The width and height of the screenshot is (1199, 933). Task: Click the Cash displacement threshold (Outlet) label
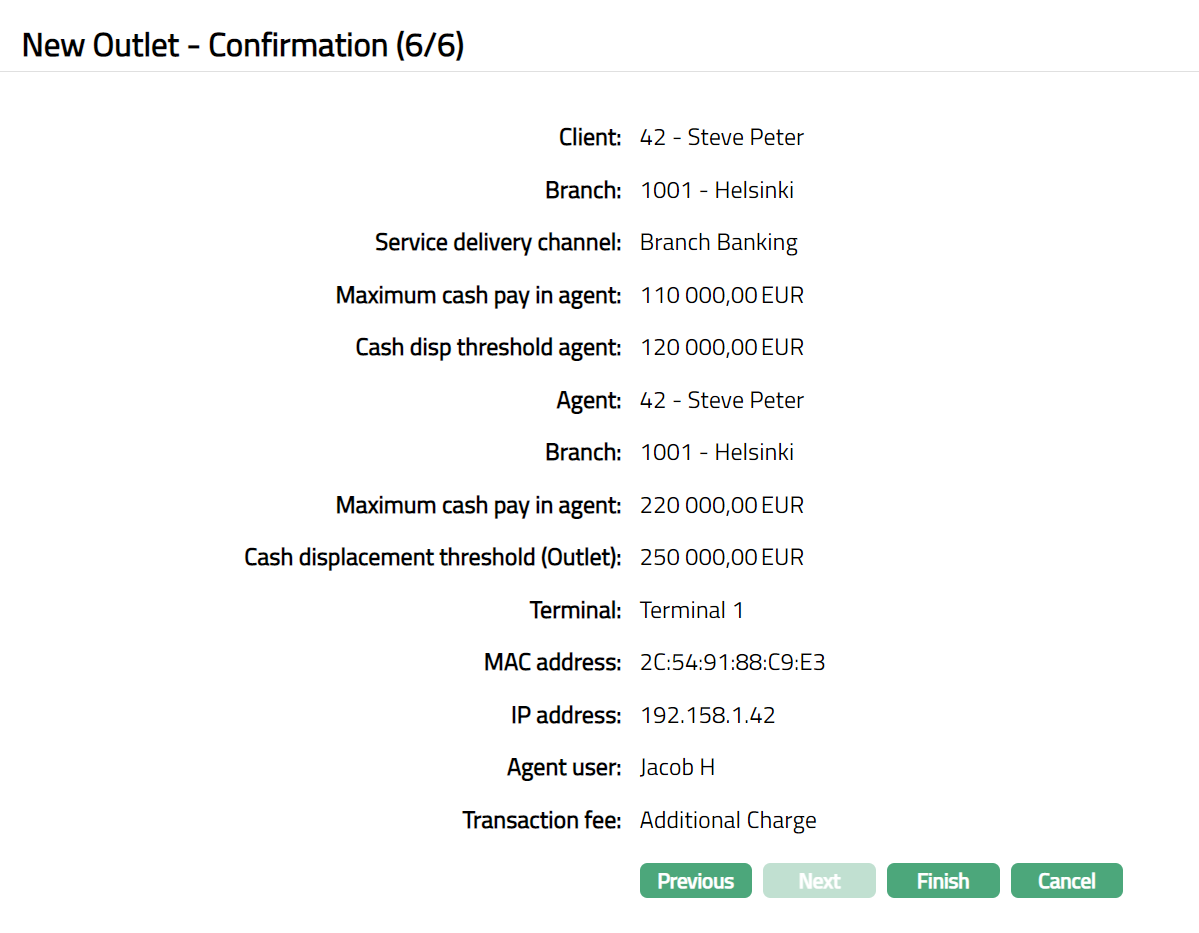(x=432, y=557)
